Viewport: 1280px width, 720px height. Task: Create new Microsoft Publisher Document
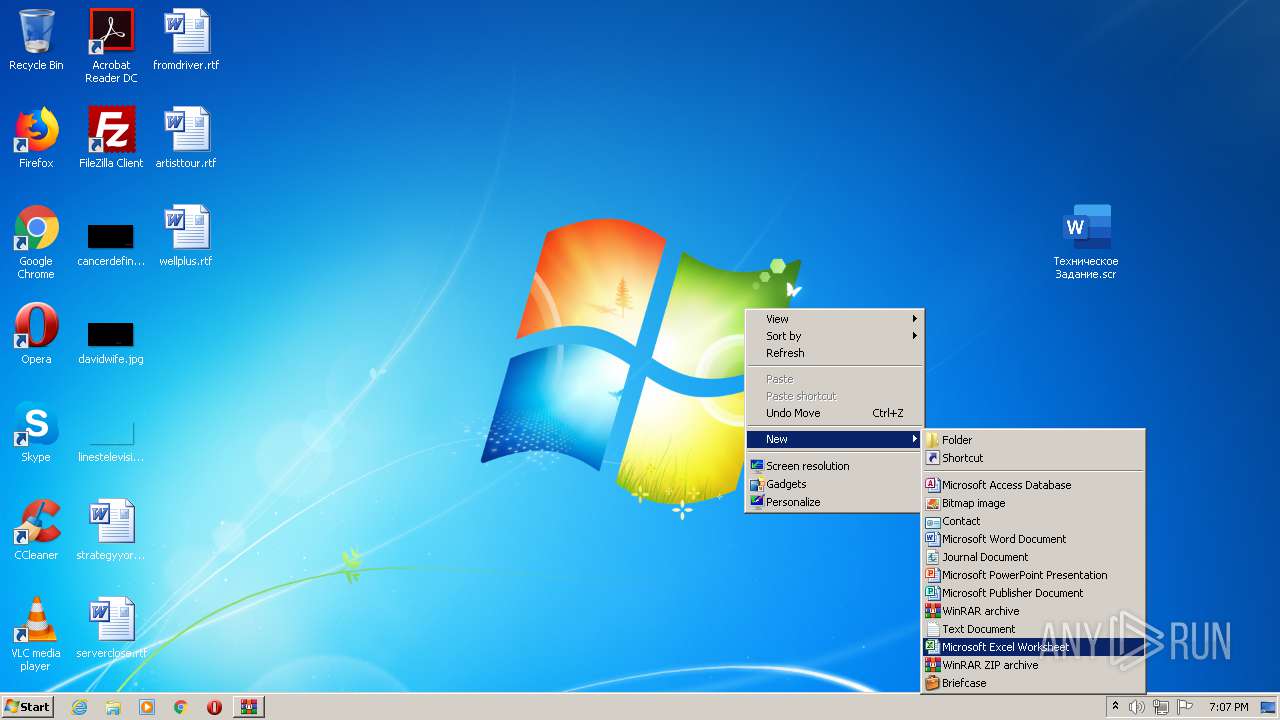(x=1033, y=593)
